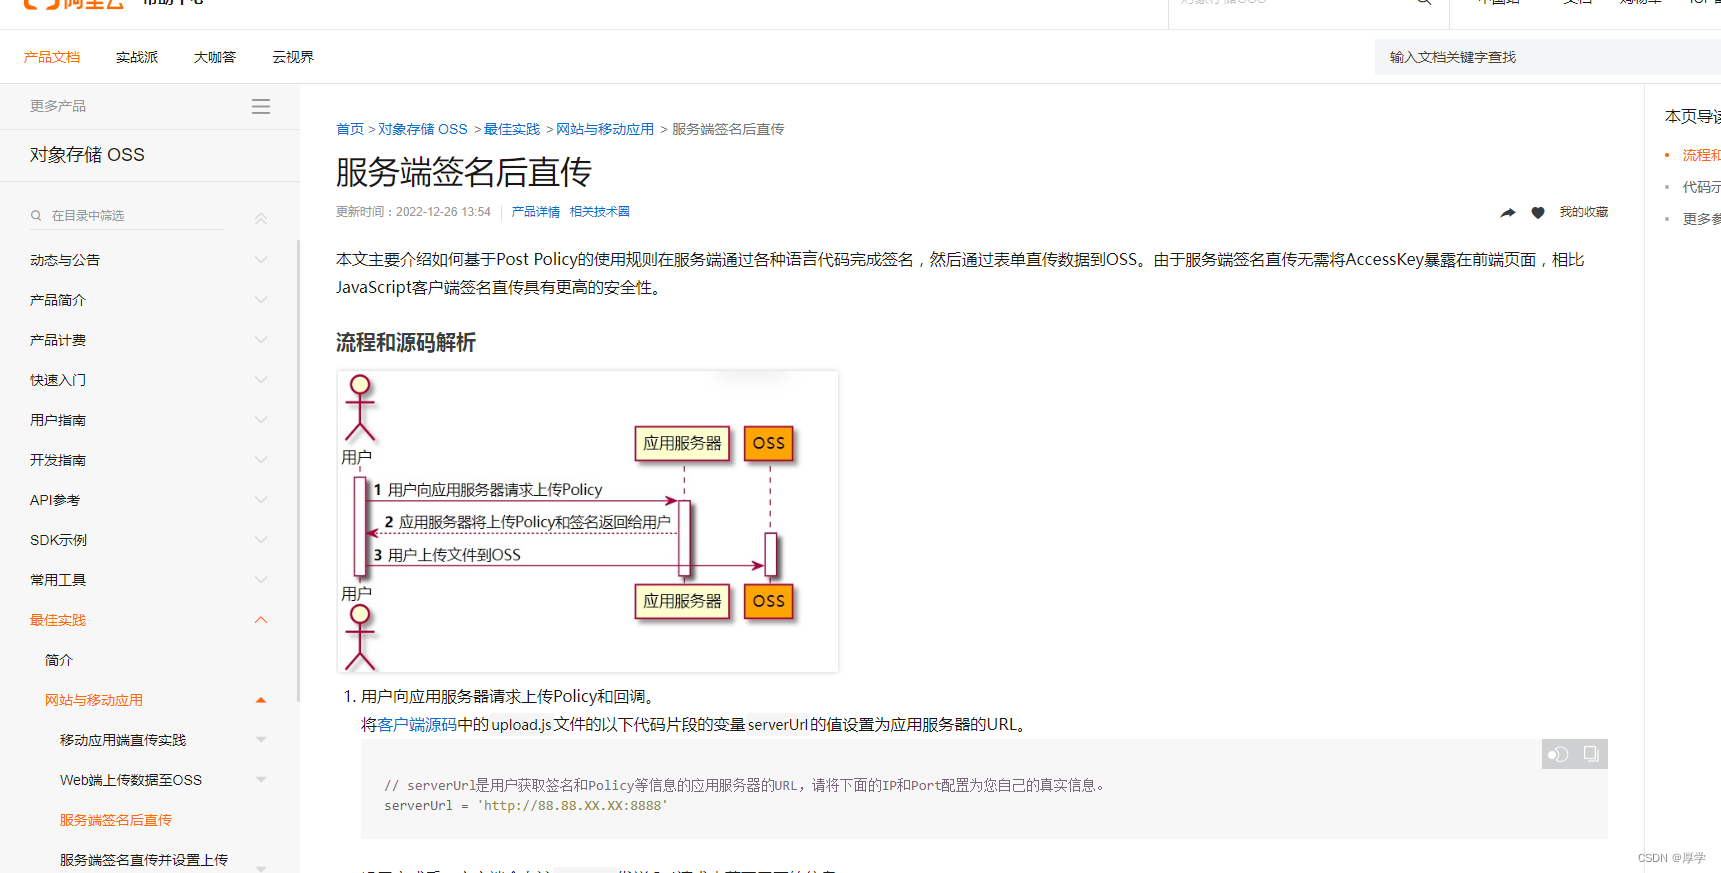Expand 常用工具 section chevron
This screenshot has width=1721, height=873.
[261, 580]
